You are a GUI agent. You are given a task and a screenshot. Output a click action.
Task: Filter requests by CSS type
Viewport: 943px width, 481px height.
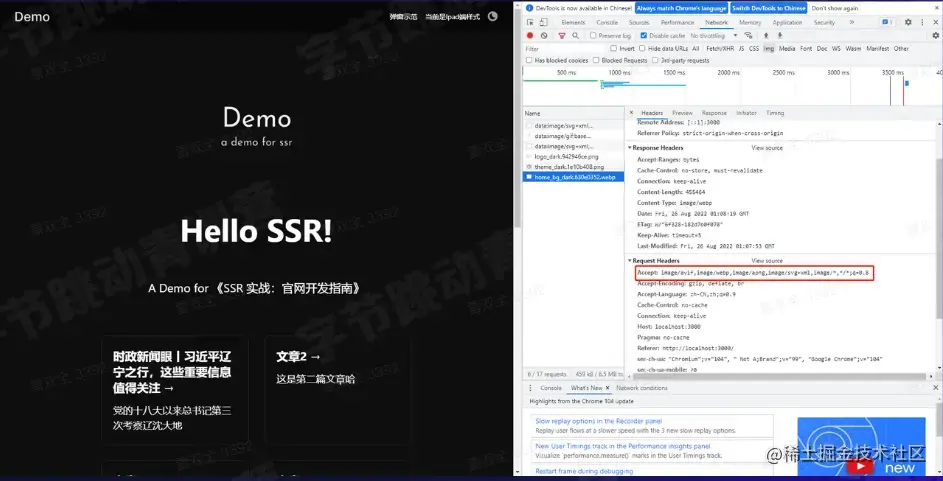[754, 48]
